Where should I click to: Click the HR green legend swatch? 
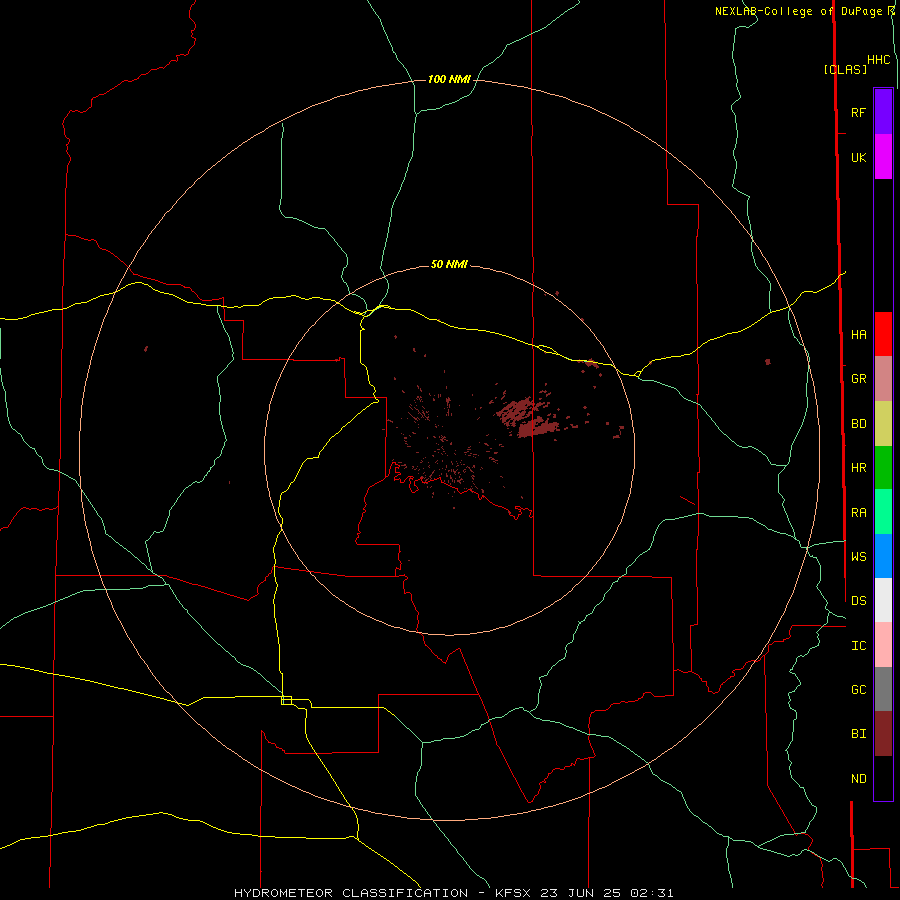pos(883,468)
